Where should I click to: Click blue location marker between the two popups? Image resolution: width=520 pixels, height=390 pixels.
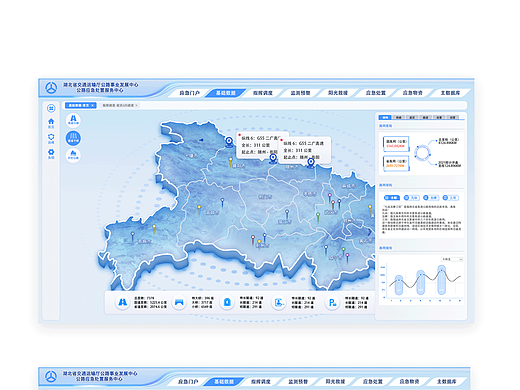tap(273, 158)
